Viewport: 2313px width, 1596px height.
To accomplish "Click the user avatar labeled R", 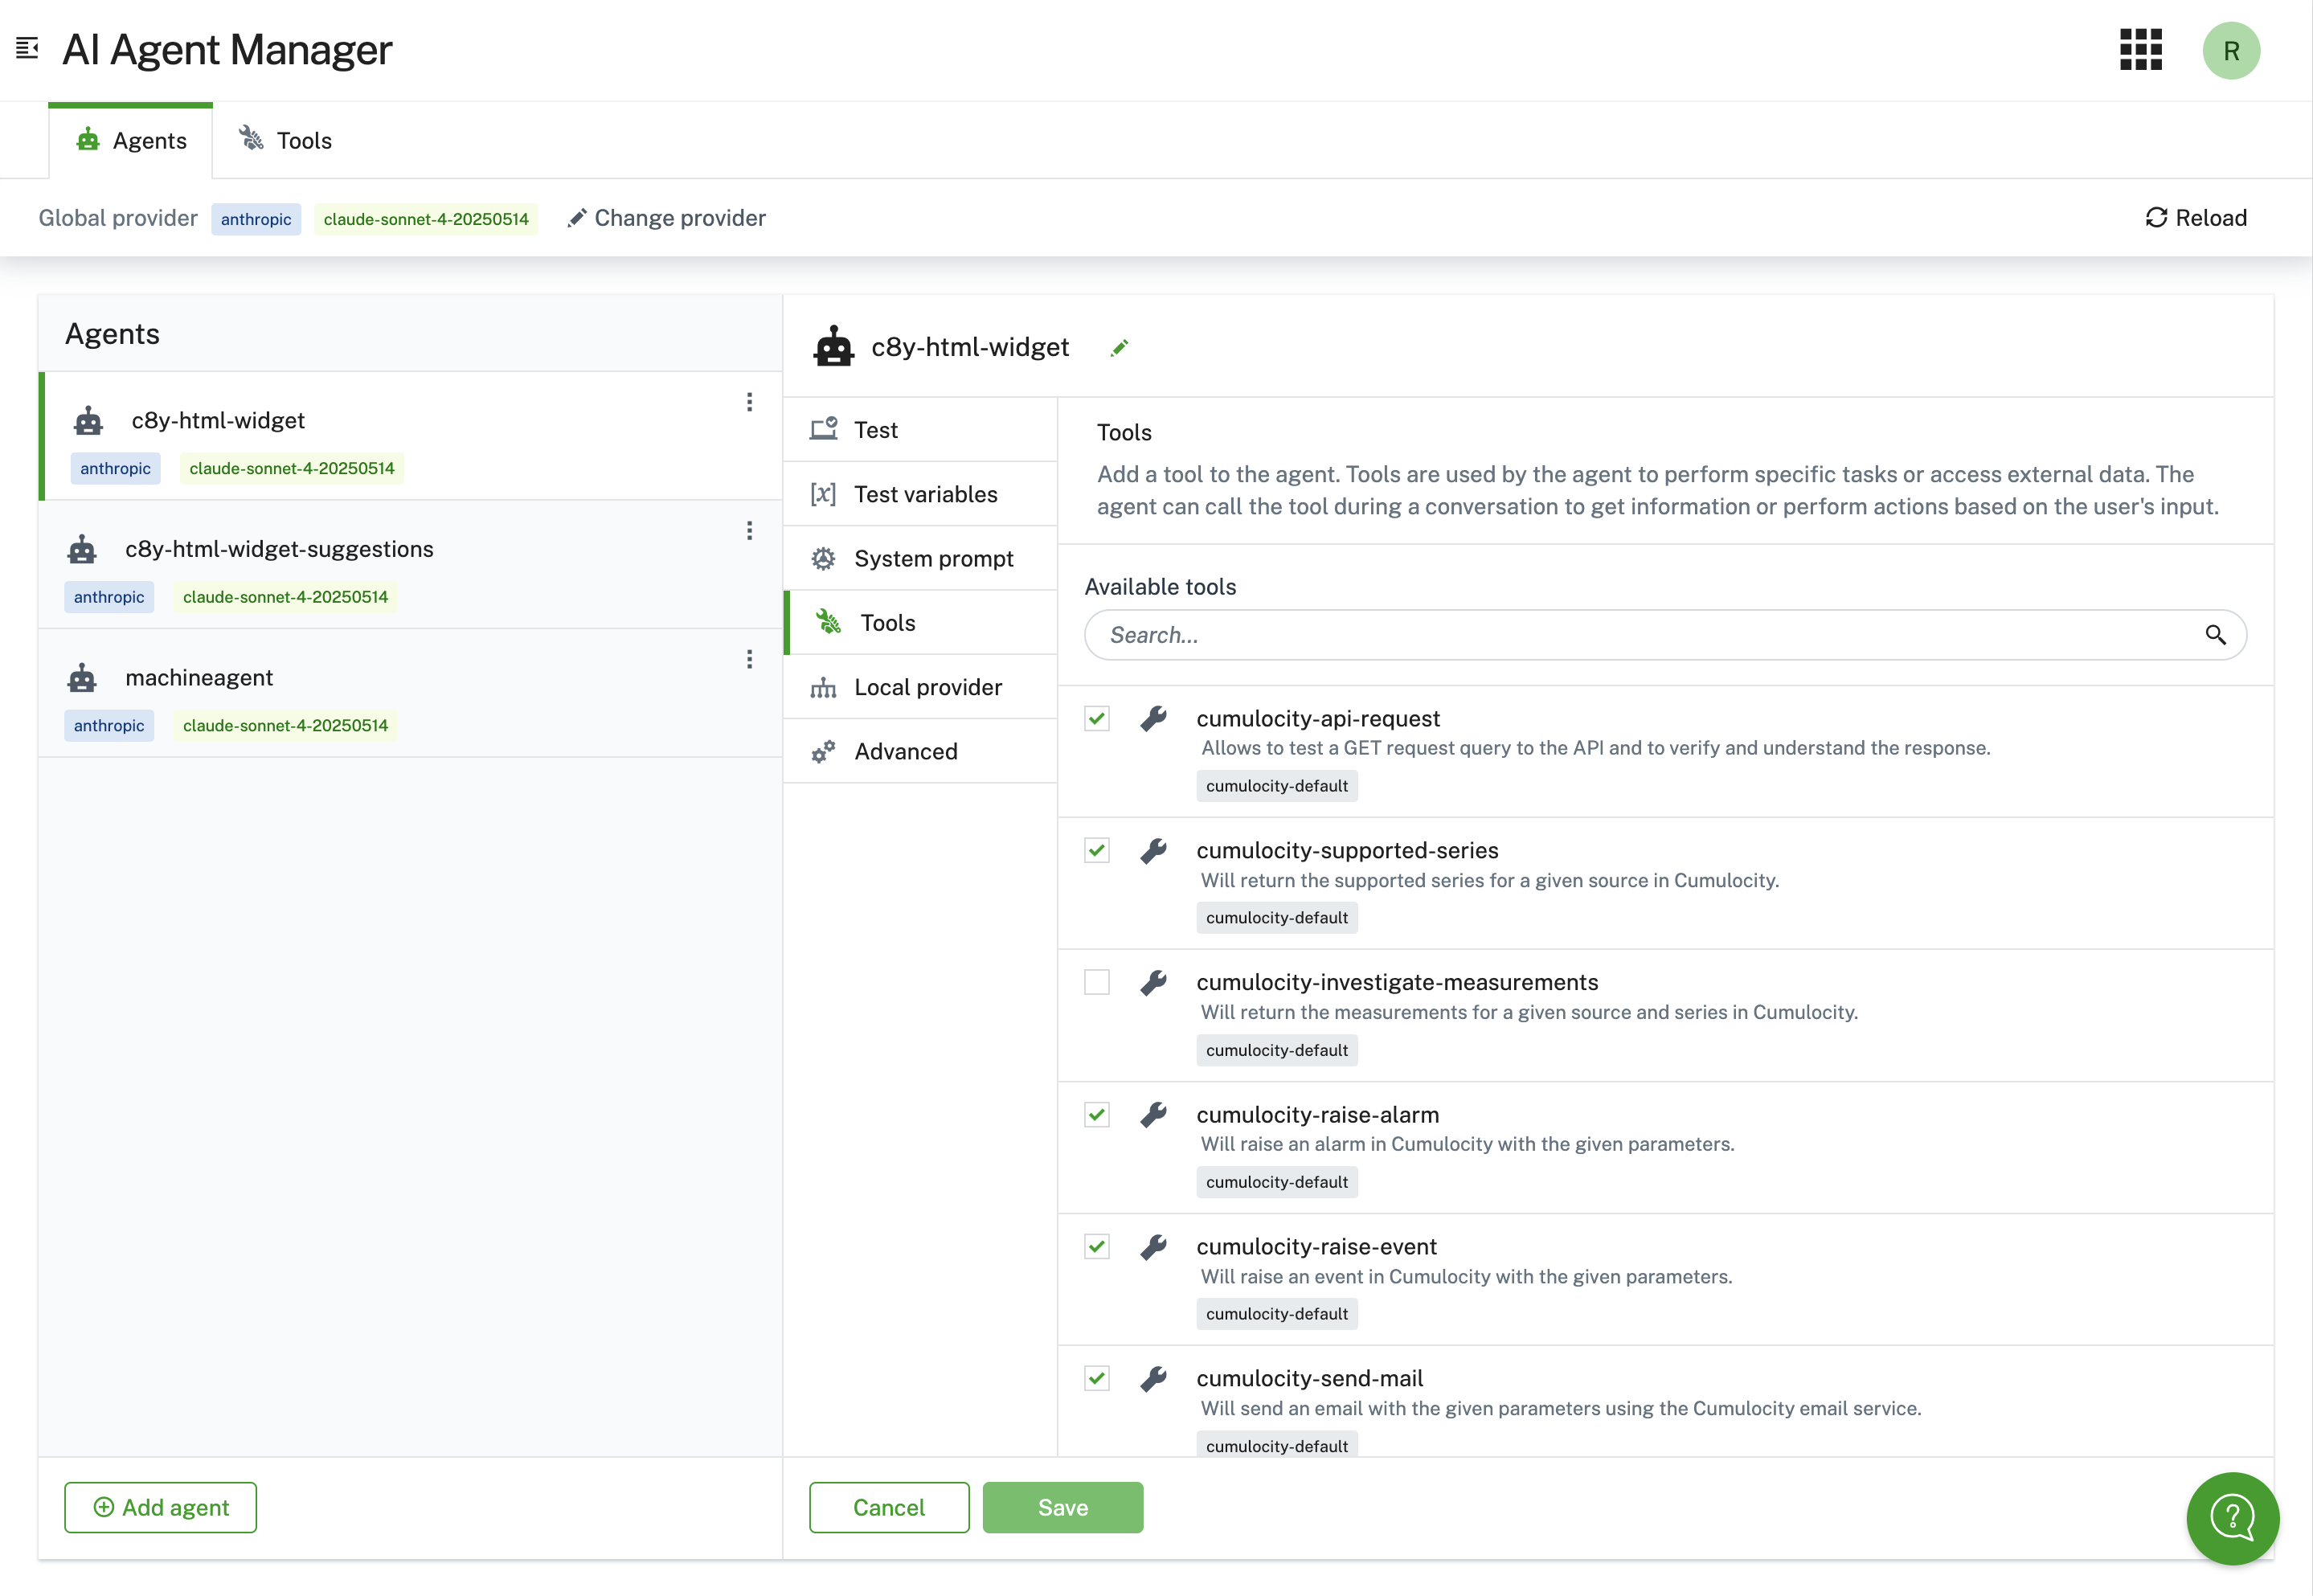I will point(2230,50).
